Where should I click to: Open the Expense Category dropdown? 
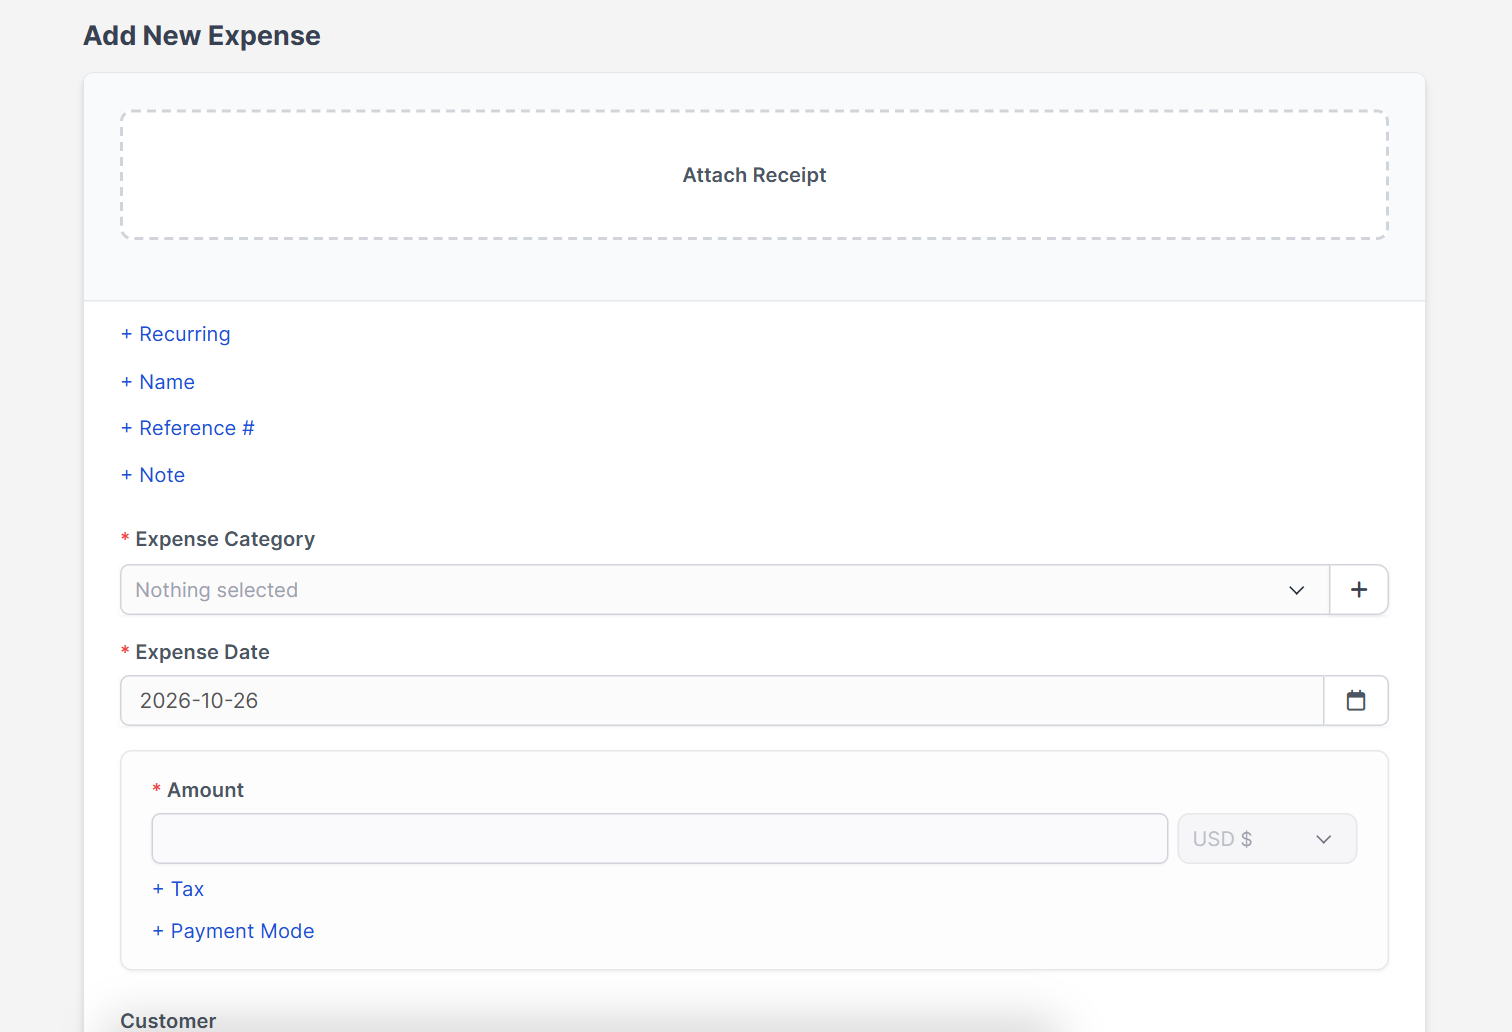point(725,590)
